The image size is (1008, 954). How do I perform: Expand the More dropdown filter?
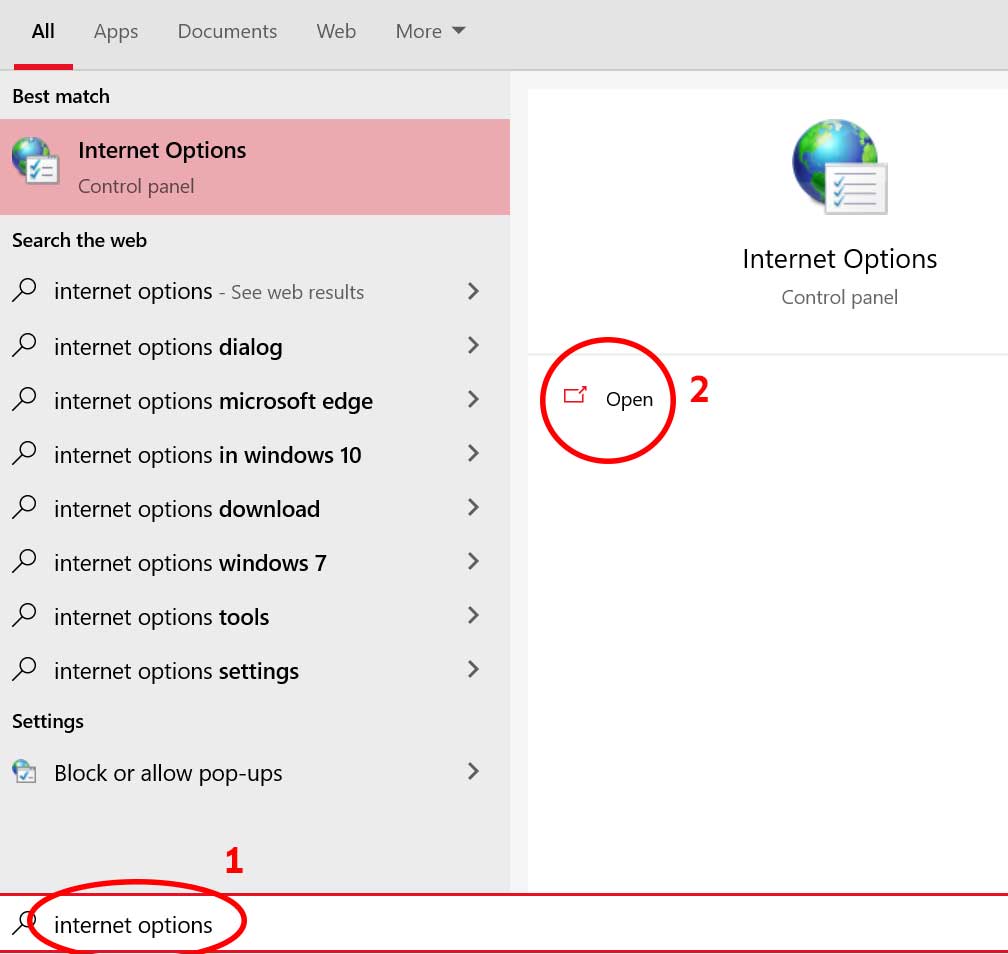click(x=430, y=32)
